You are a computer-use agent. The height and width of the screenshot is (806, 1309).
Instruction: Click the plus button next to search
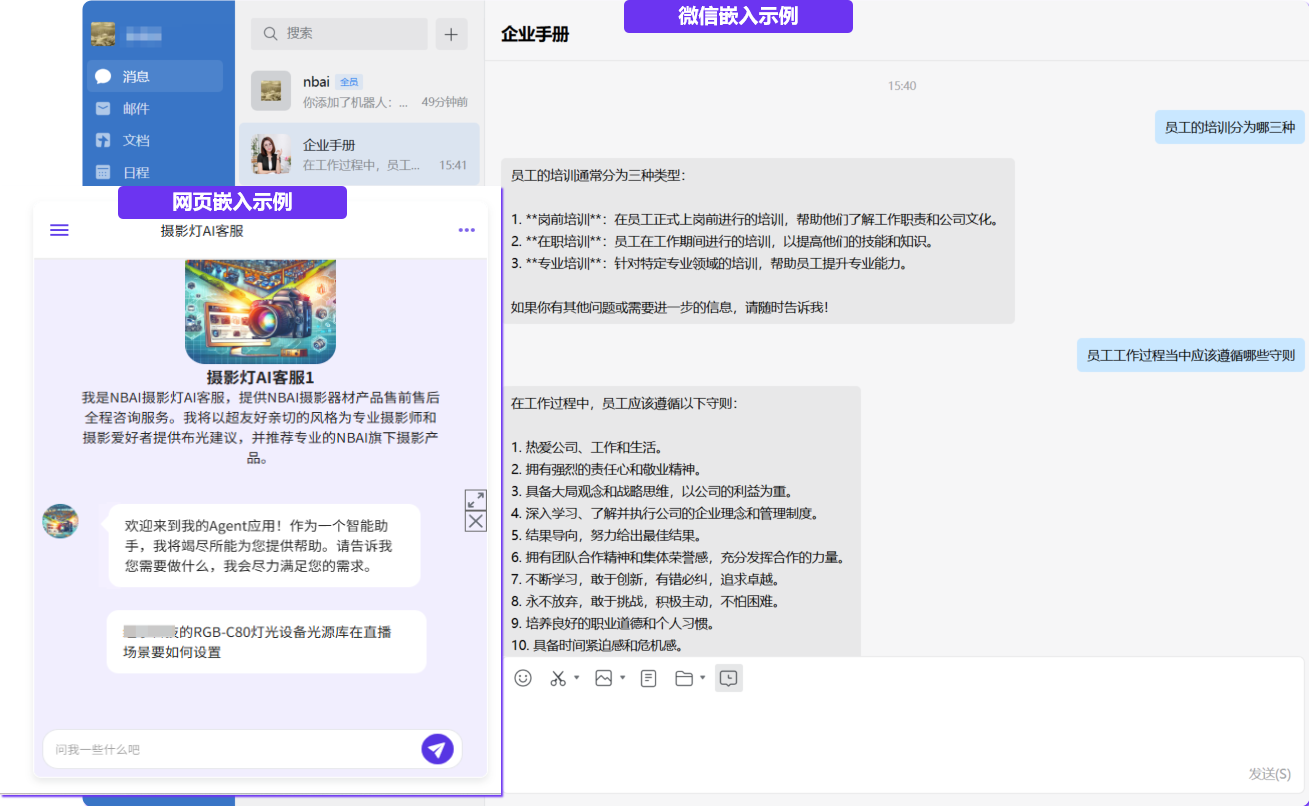point(451,34)
